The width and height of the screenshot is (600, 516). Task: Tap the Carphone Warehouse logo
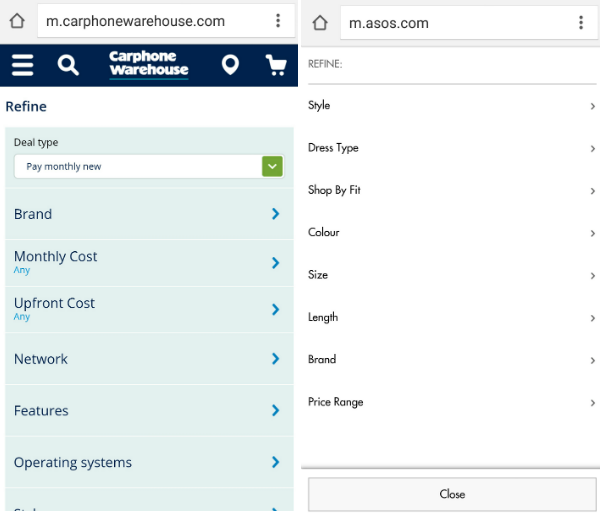[x=148, y=64]
